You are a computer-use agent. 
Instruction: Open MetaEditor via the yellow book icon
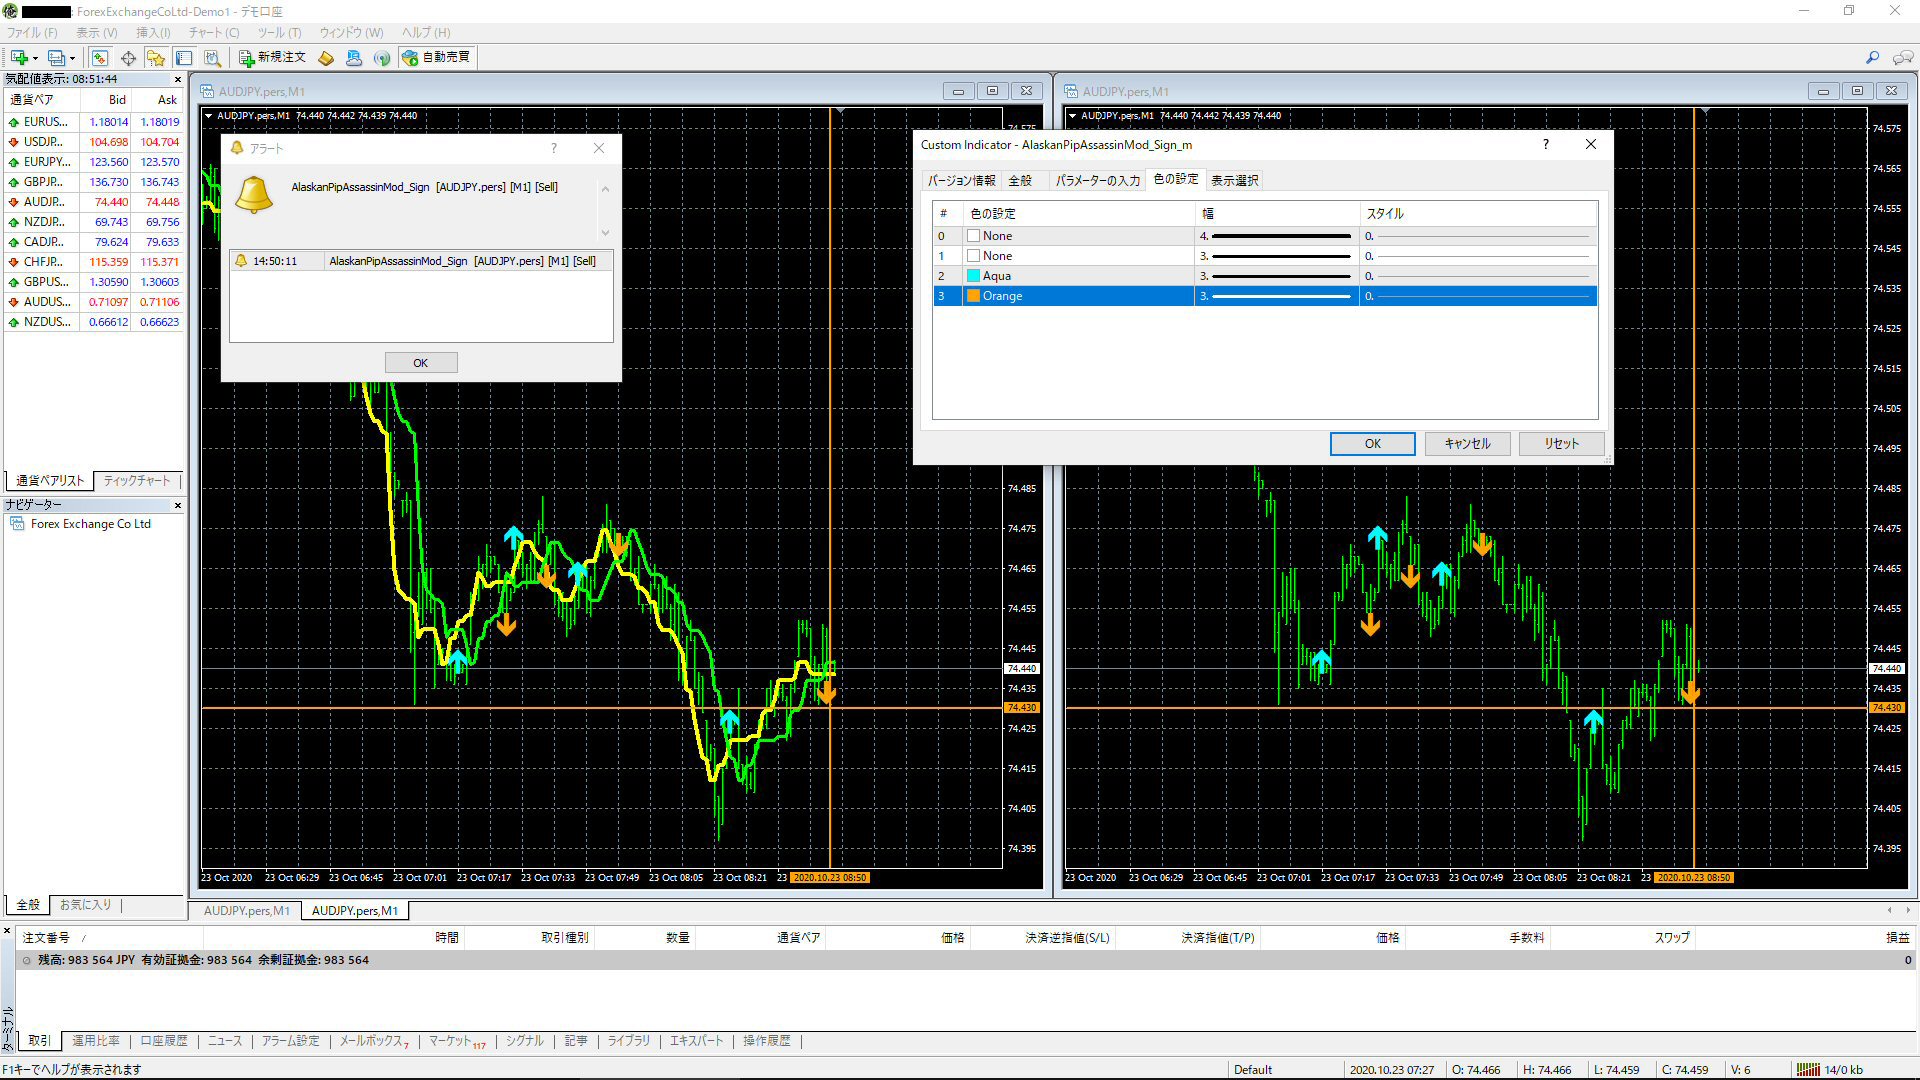326,58
